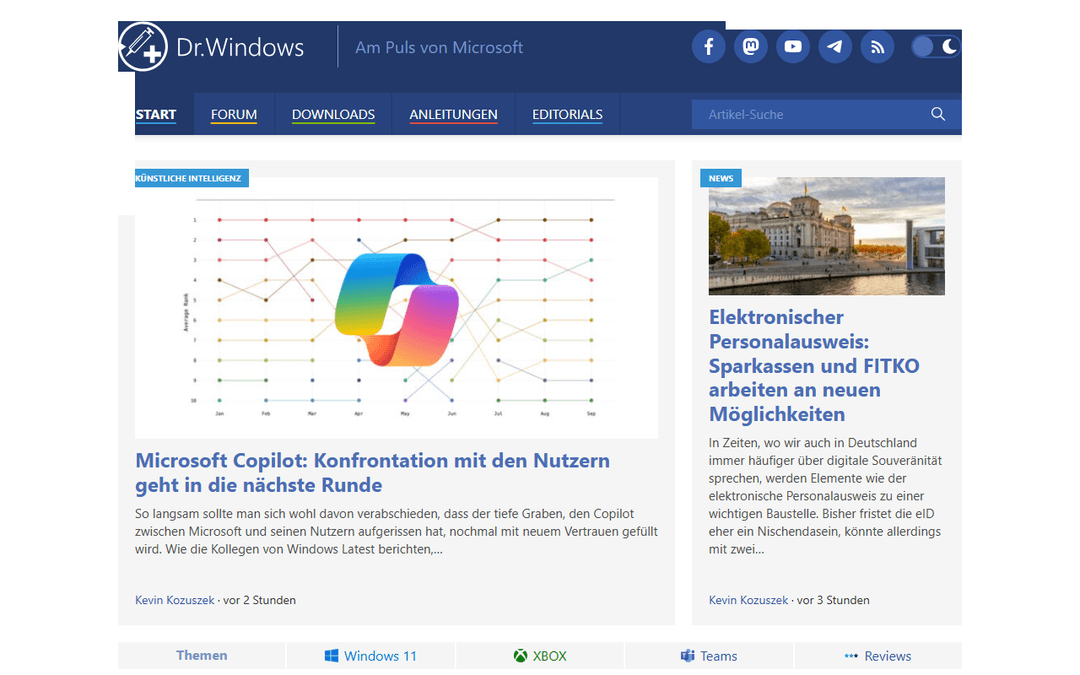Open author Kevin Kozuszek on Copilot article
1080x675 pixels.
[175, 600]
